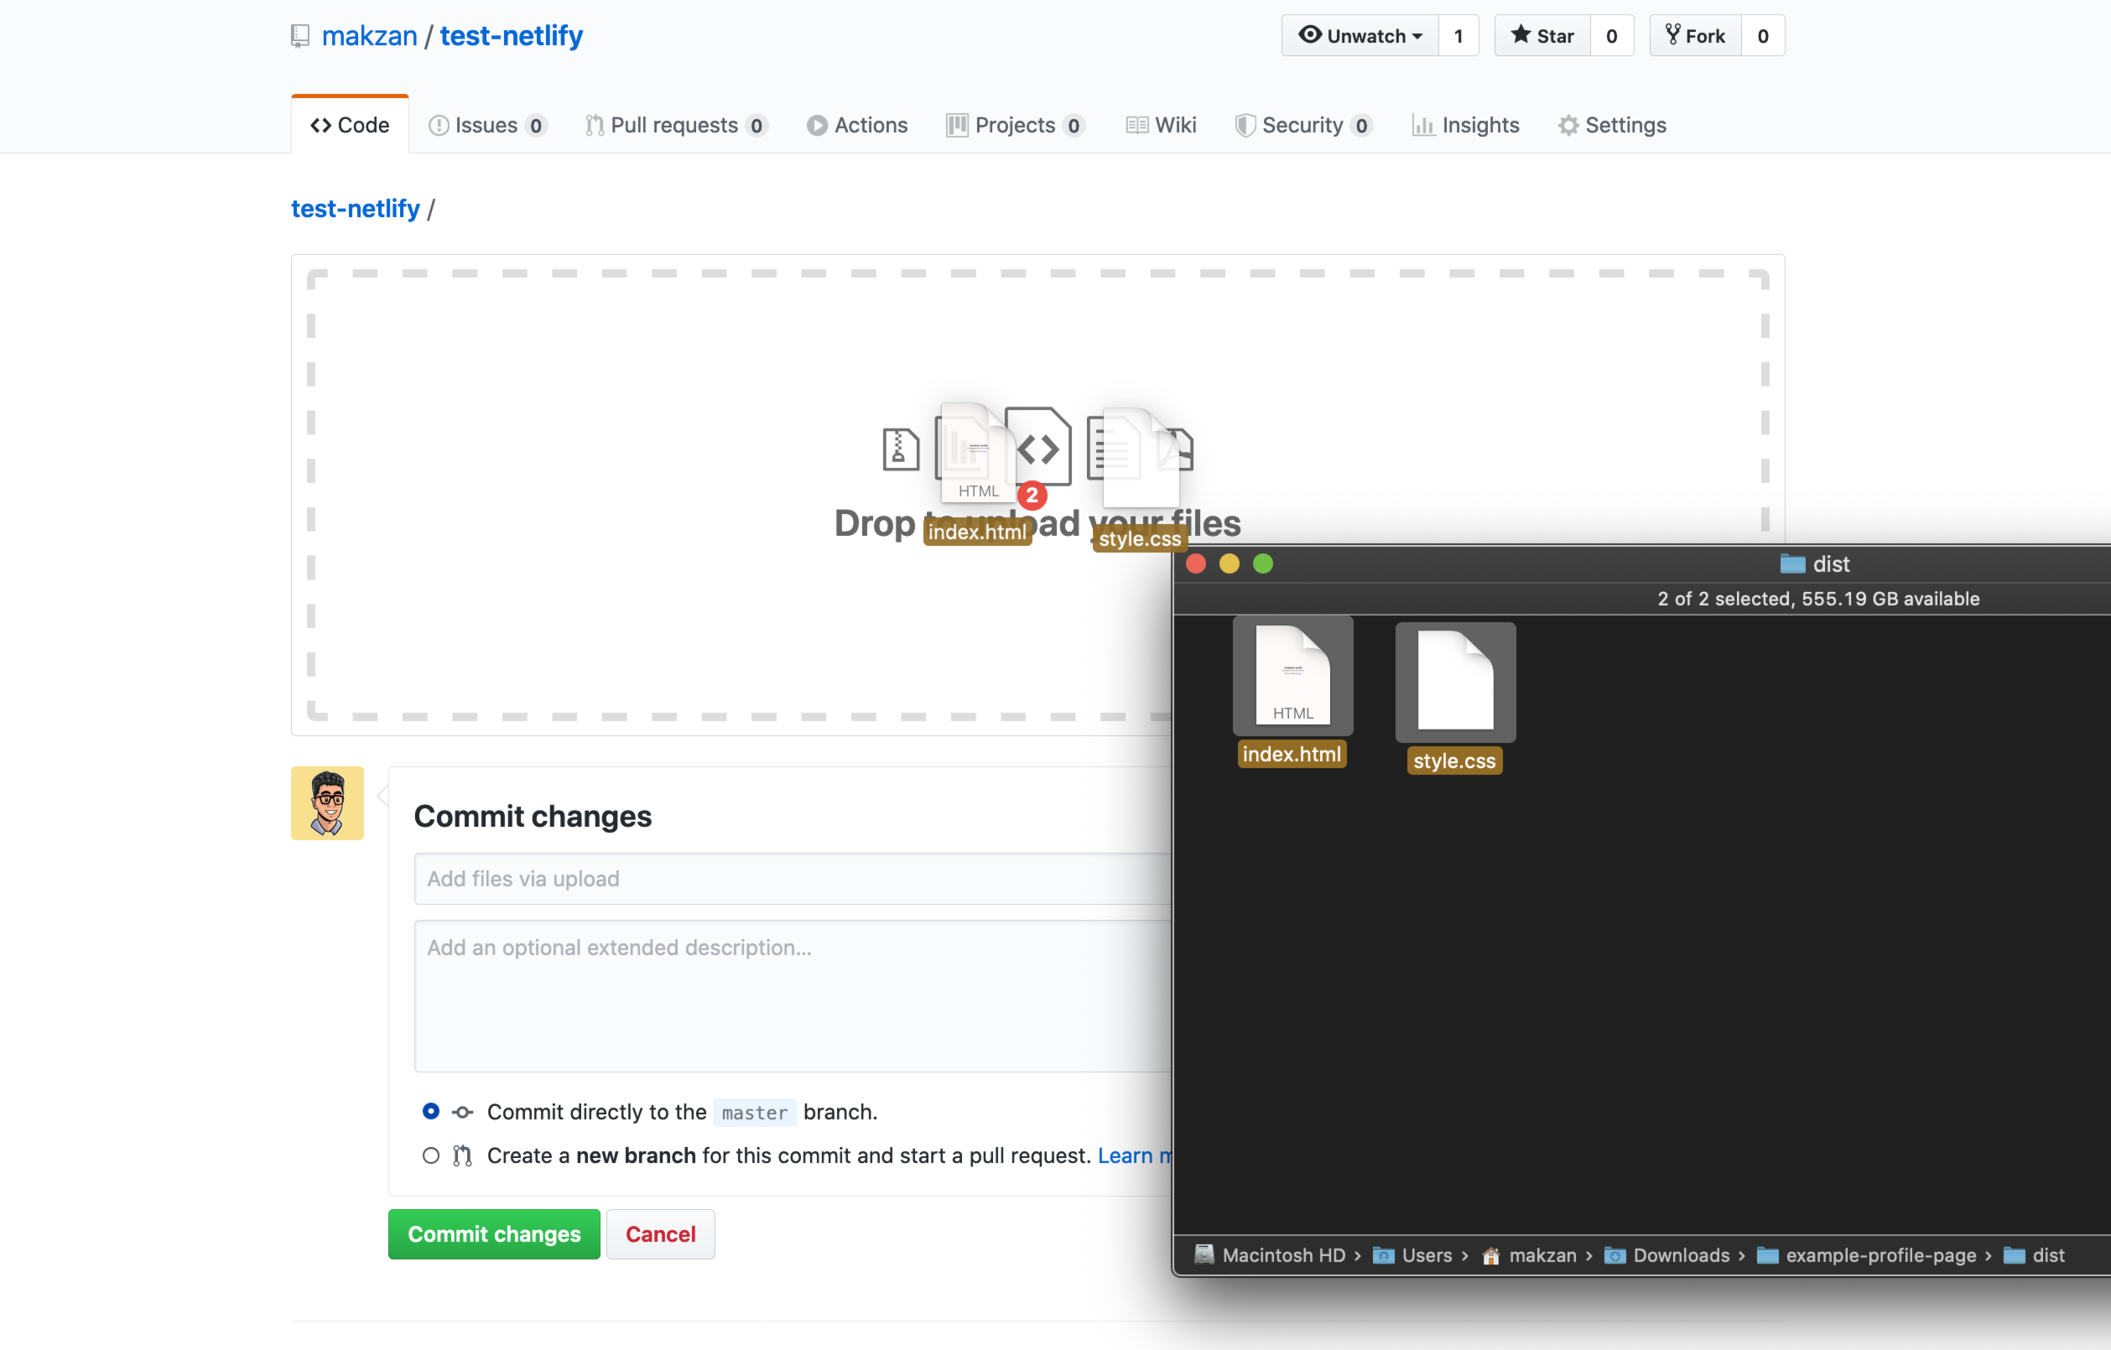Select index.html file icon in Finder
This screenshot has width=2111, height=1350.
1292,677
